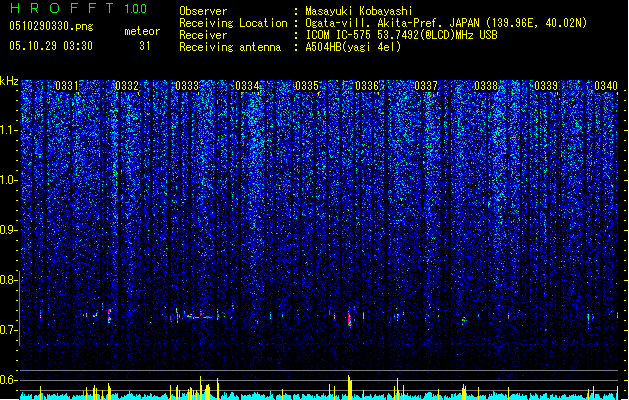The image size is (629, 400).
Task: Click the 0335 time marker
Action: click(307, 86)
